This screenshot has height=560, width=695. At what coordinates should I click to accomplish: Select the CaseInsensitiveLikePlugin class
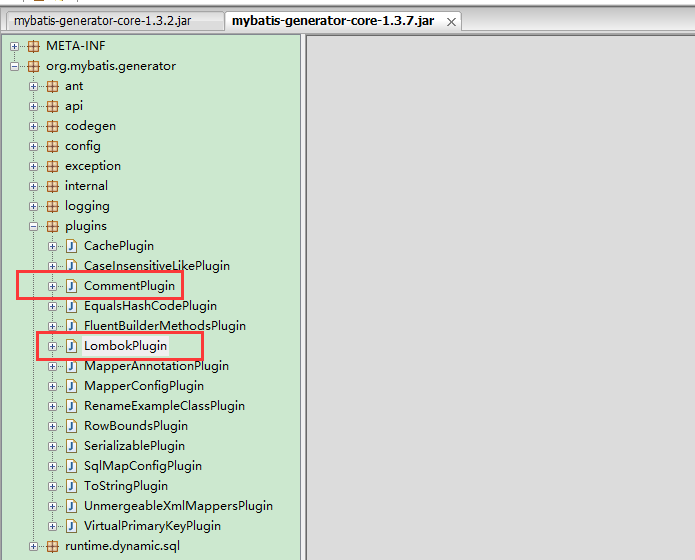(x=157, y=266)
